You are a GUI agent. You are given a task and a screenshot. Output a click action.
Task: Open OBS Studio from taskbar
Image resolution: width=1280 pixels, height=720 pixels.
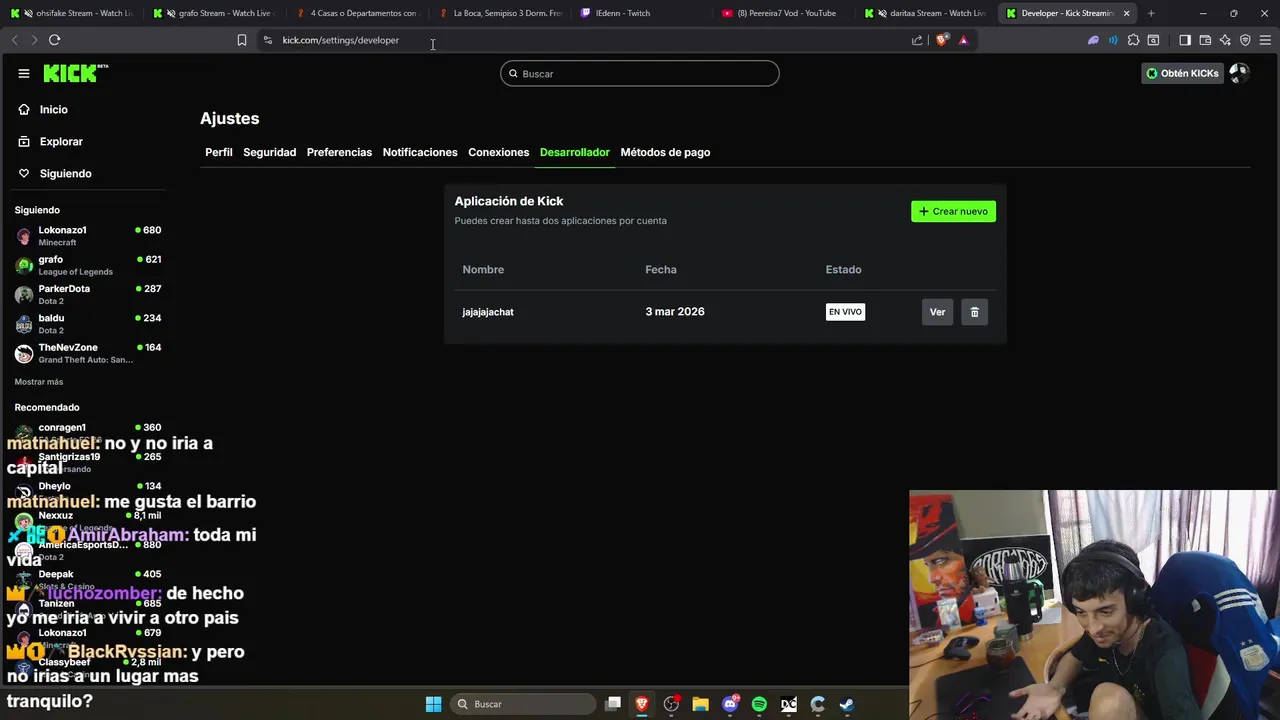671,704
